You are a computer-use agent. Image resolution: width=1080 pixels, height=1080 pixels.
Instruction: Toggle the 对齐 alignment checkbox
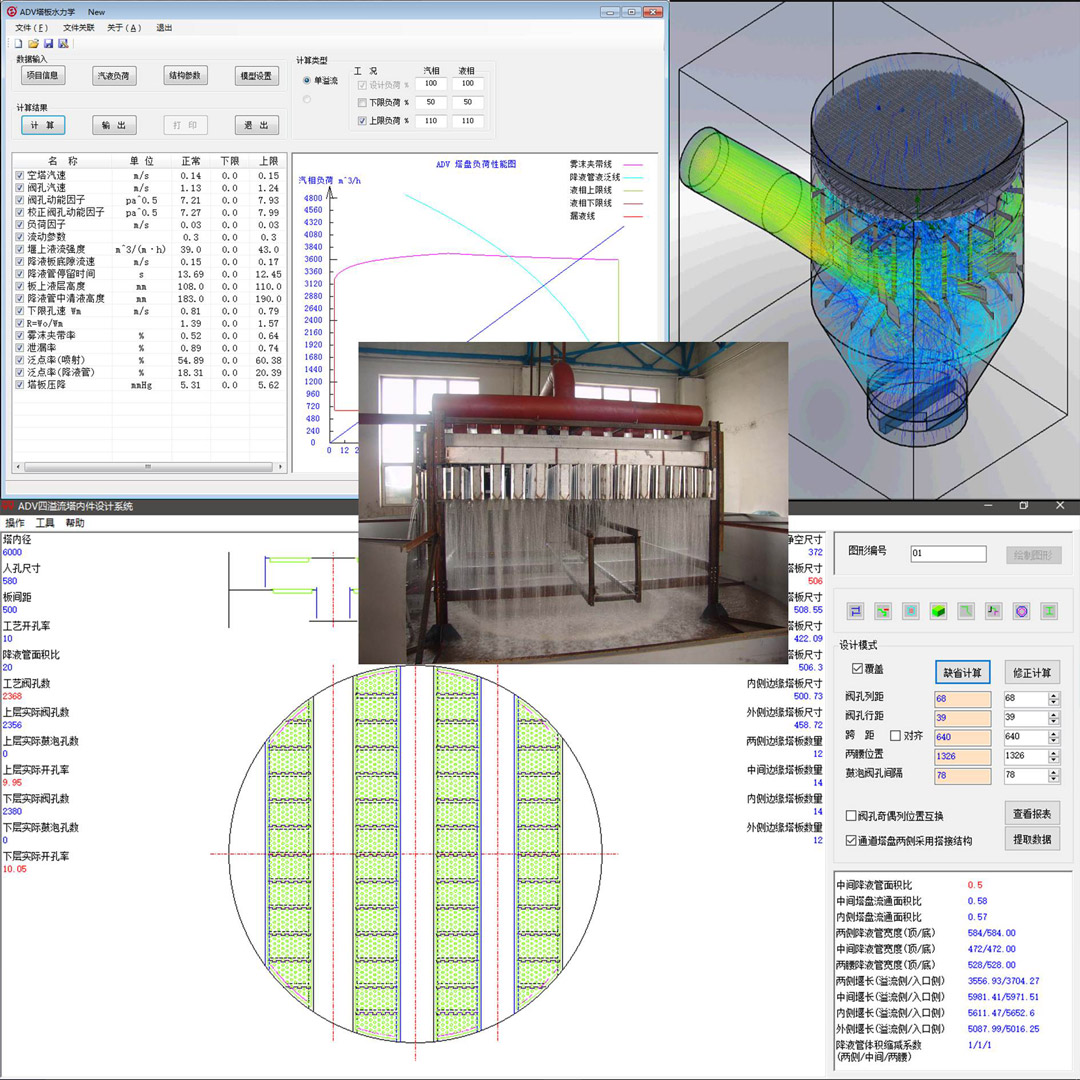896,736
